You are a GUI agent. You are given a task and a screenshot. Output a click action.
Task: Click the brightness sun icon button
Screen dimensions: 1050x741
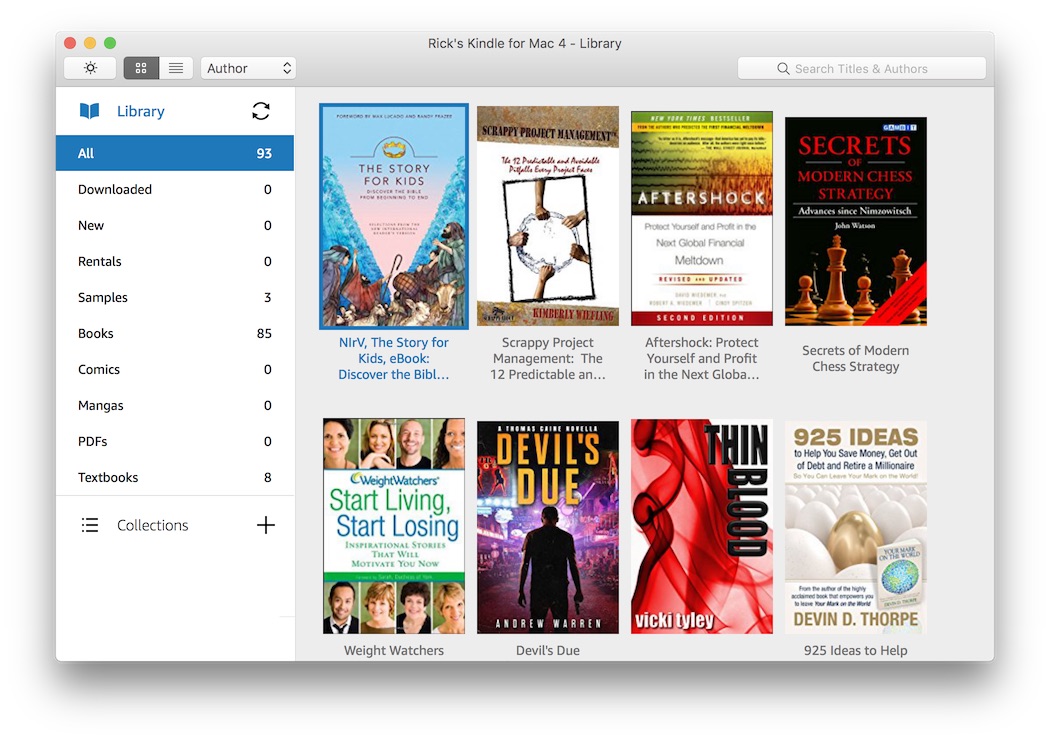click(90, 68)
